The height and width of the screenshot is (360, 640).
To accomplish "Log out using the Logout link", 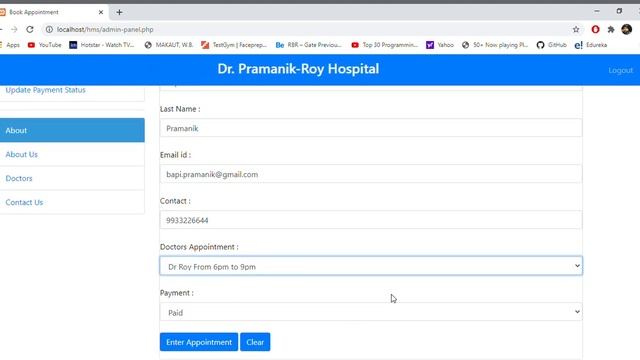I will pyautogui.click(x=620, y=70).
